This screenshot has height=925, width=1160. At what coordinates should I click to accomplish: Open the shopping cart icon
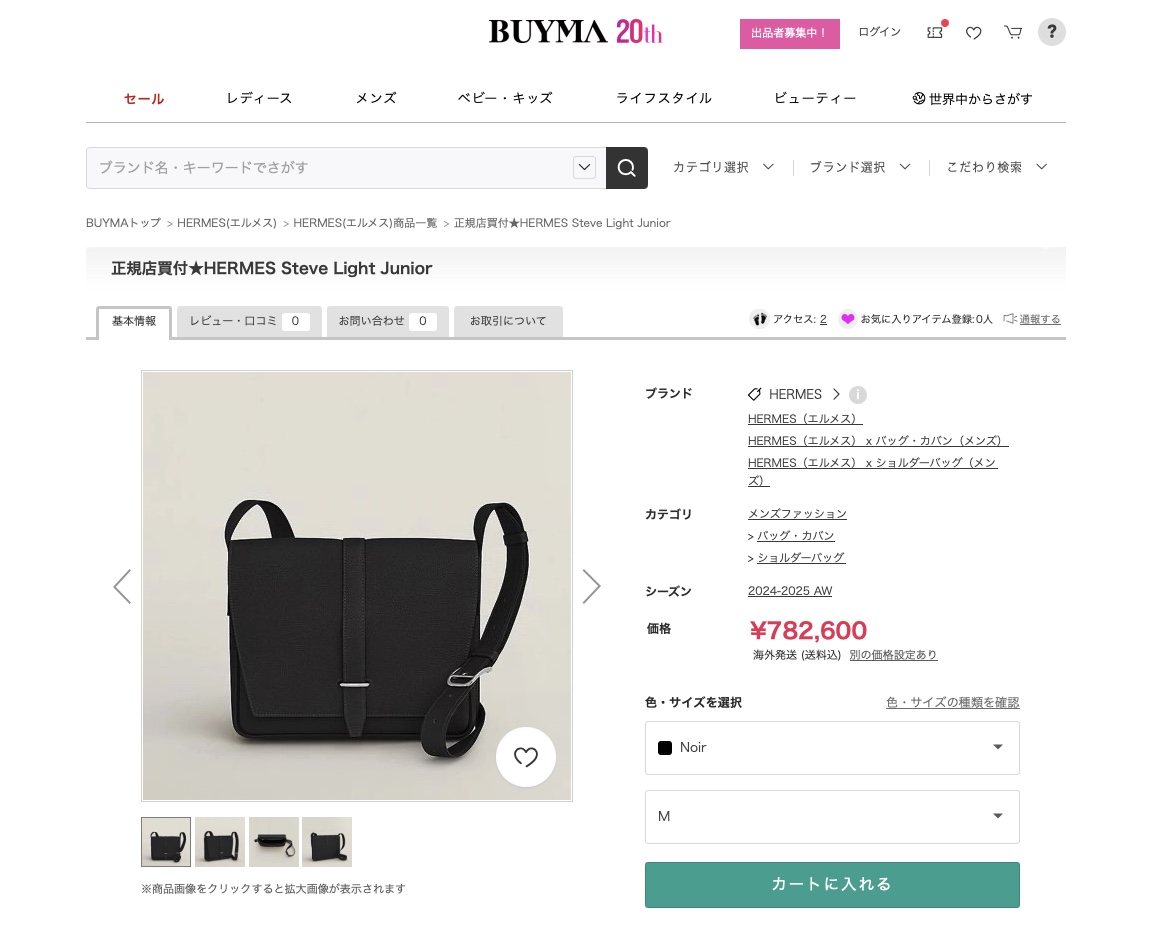1013,33
